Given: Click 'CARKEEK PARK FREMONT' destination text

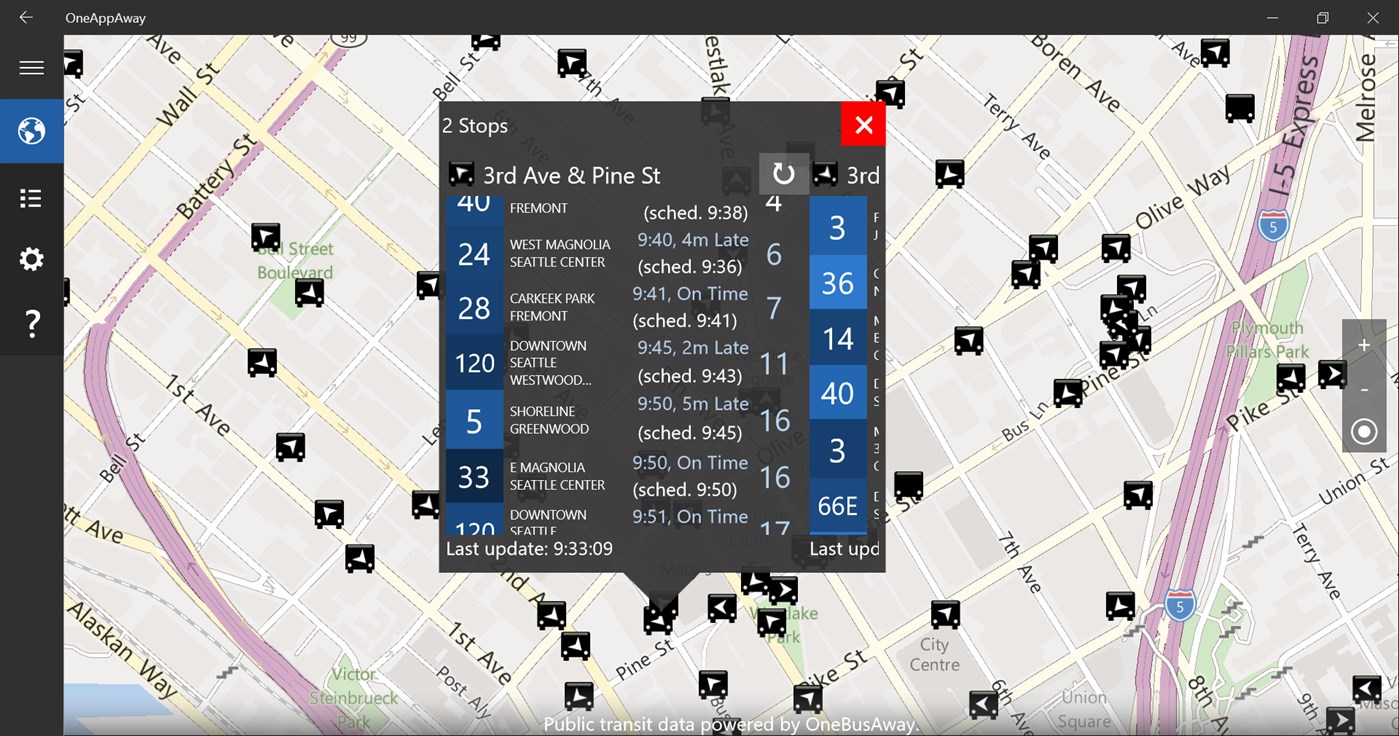Looking at the screenshot, I should (552, 307).
